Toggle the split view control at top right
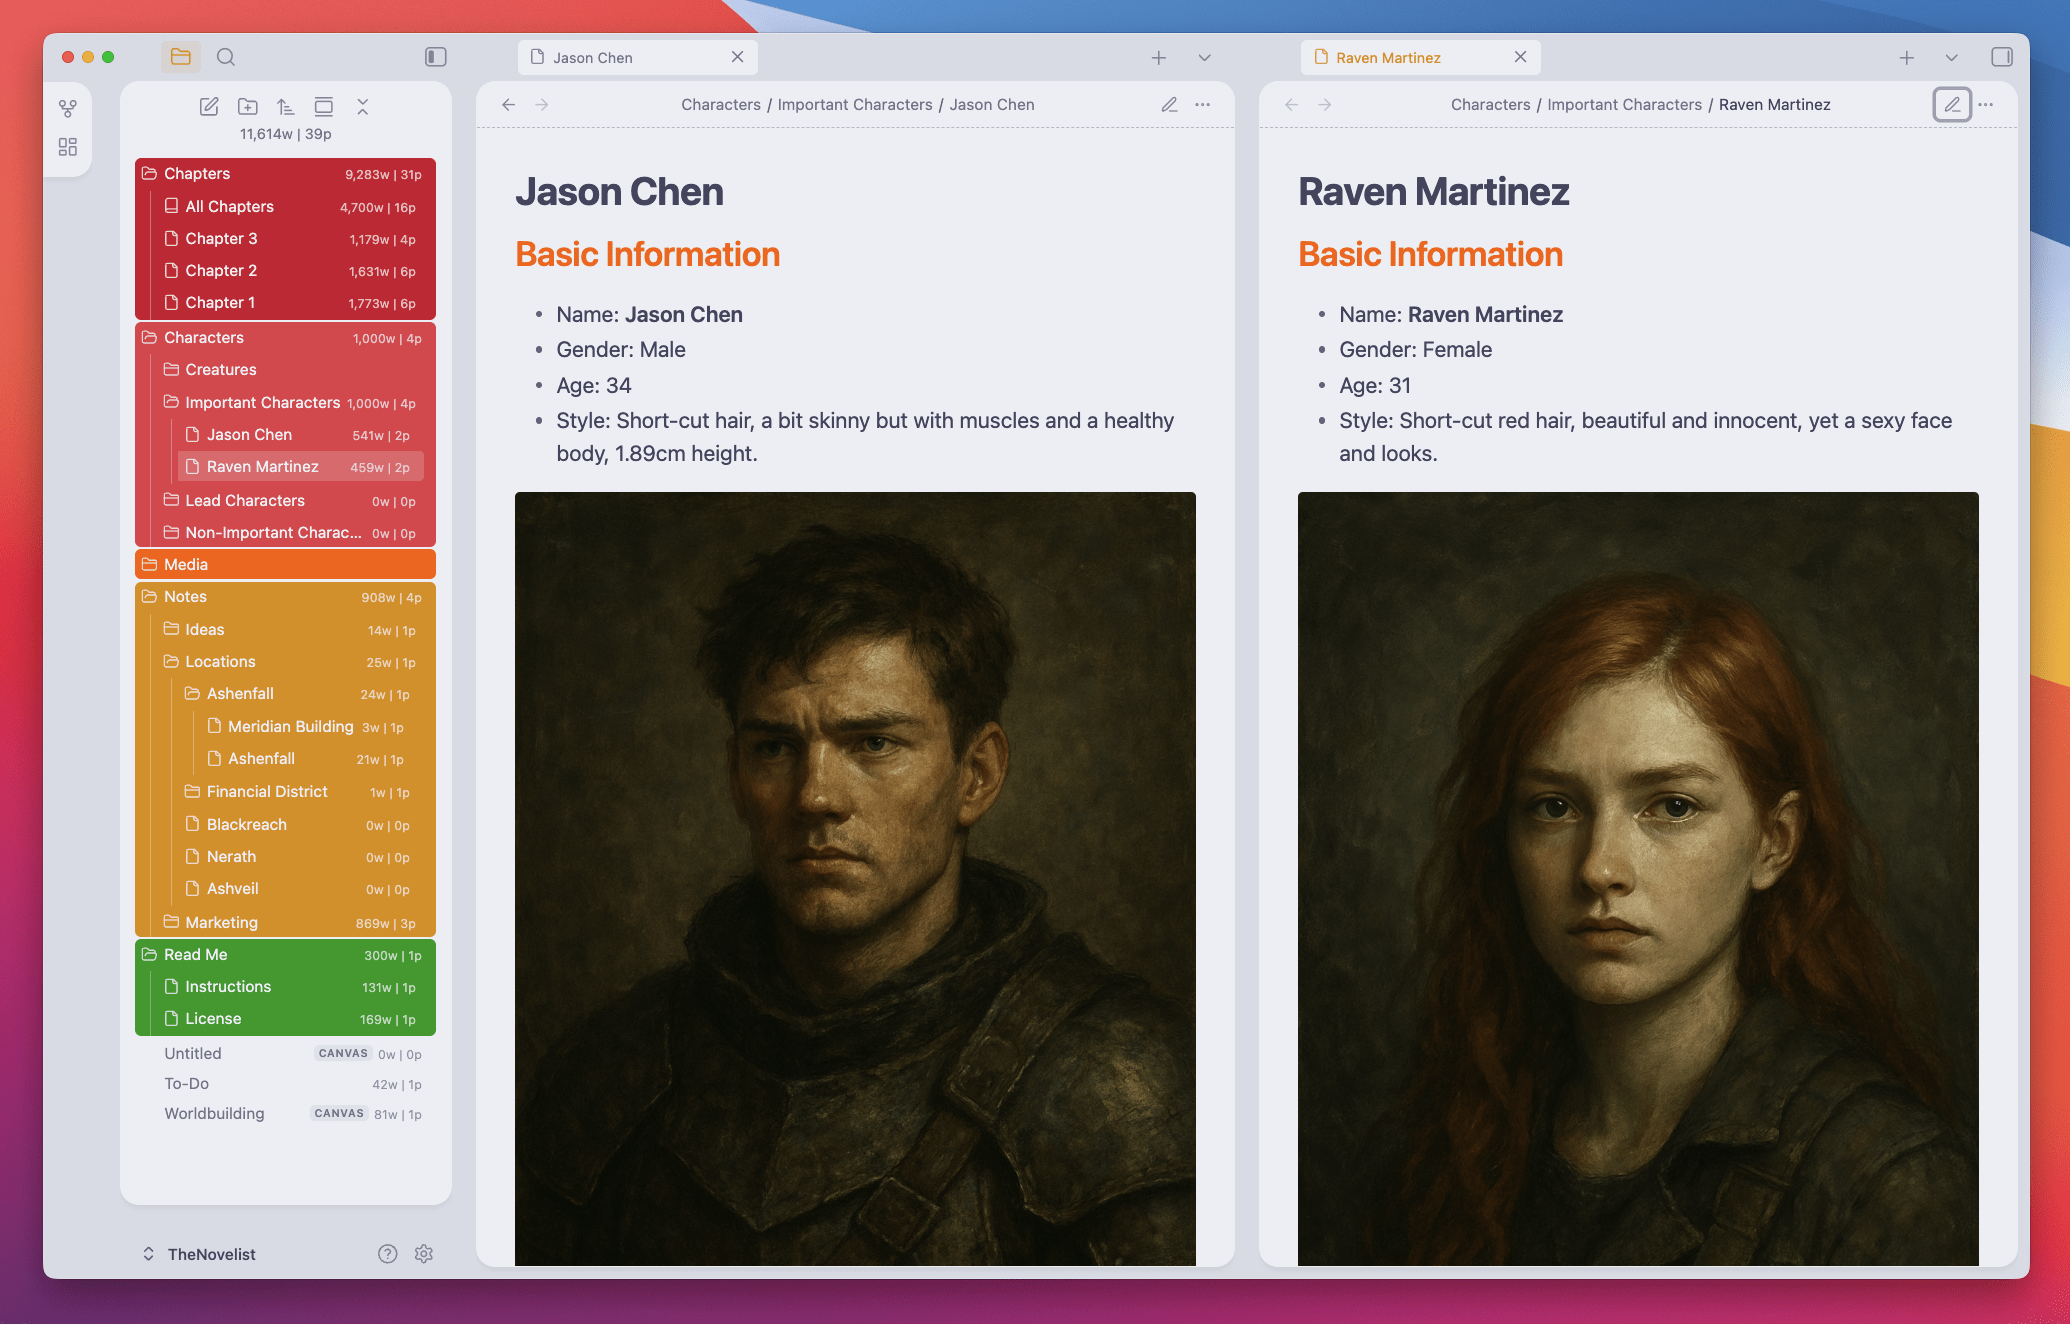This screenshot has height=1324, width=2070. coord(2002,57)
